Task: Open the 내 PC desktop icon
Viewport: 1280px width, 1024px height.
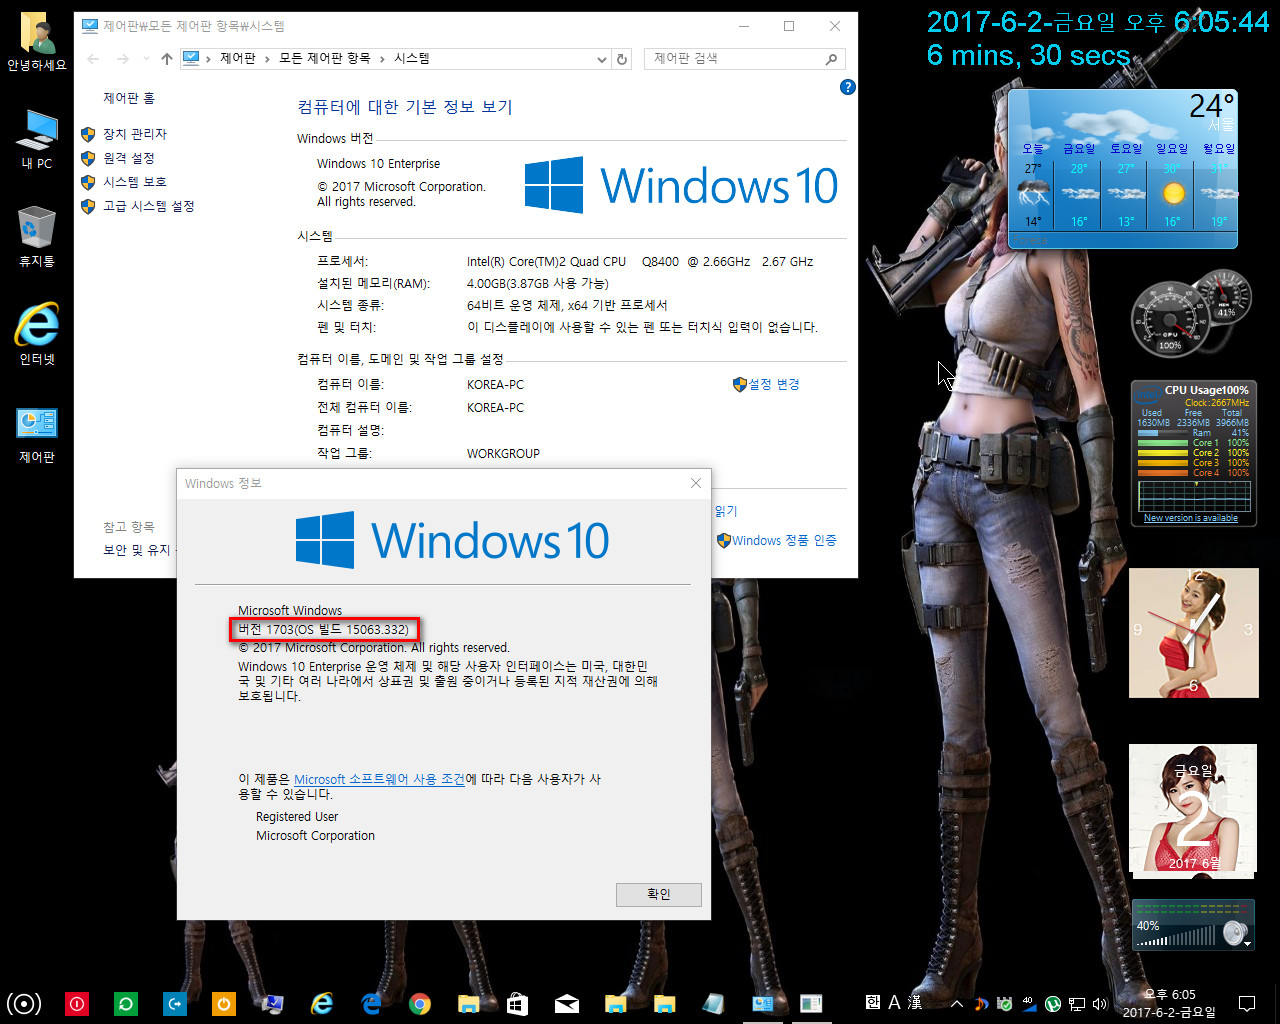Action: (37, 140)
